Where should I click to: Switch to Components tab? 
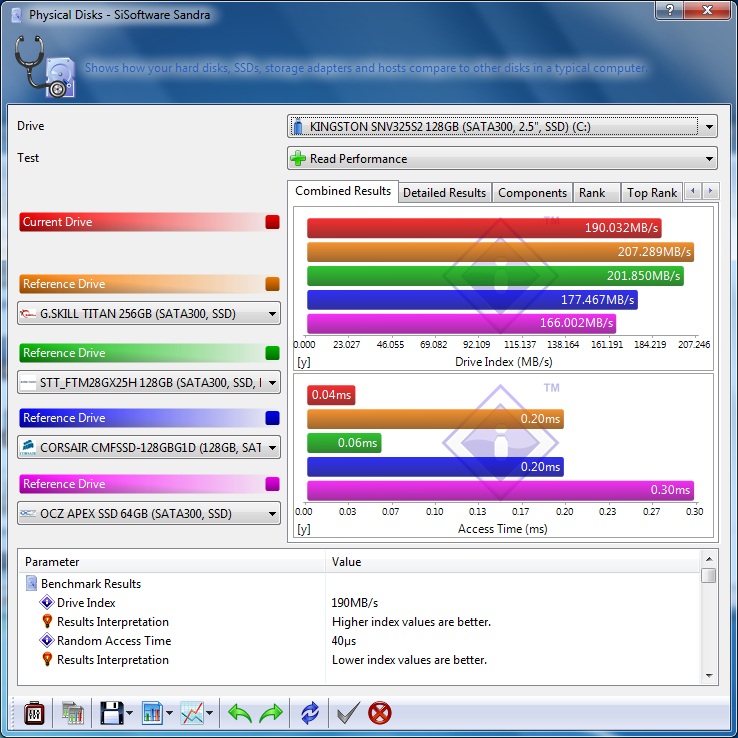532,193
